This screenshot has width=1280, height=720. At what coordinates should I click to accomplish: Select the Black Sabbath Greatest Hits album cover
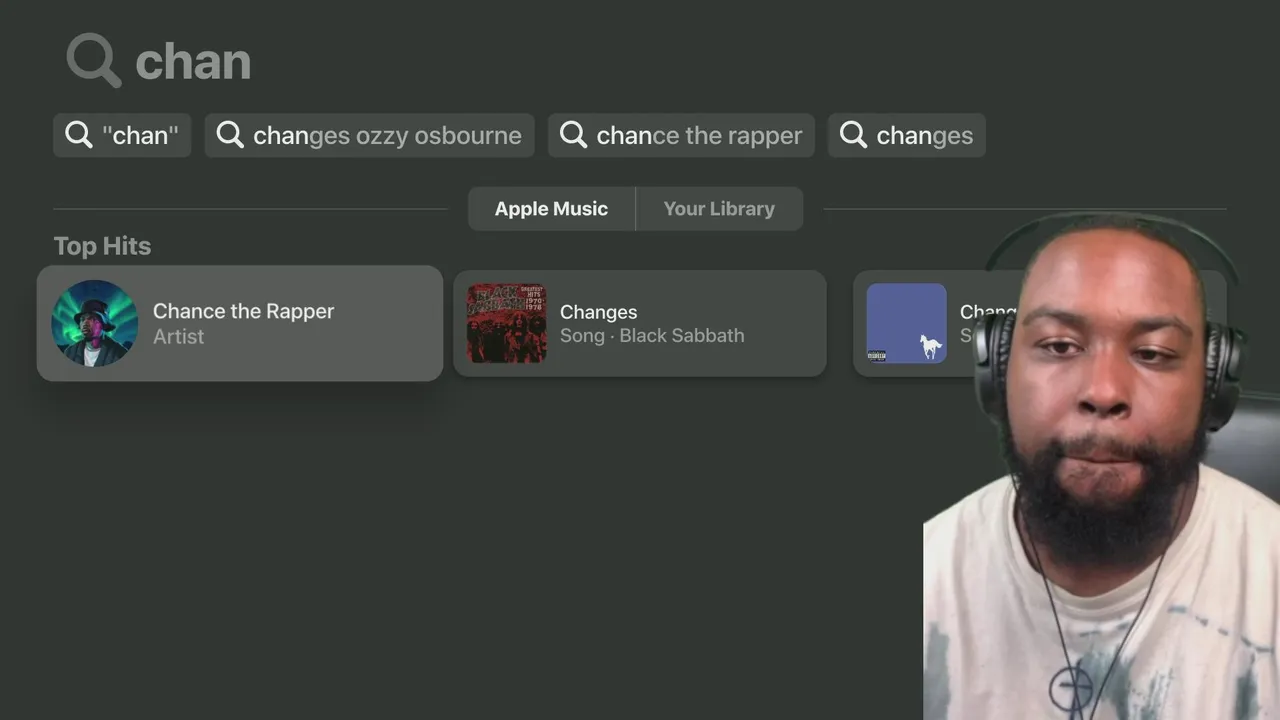tap(506, 323)
